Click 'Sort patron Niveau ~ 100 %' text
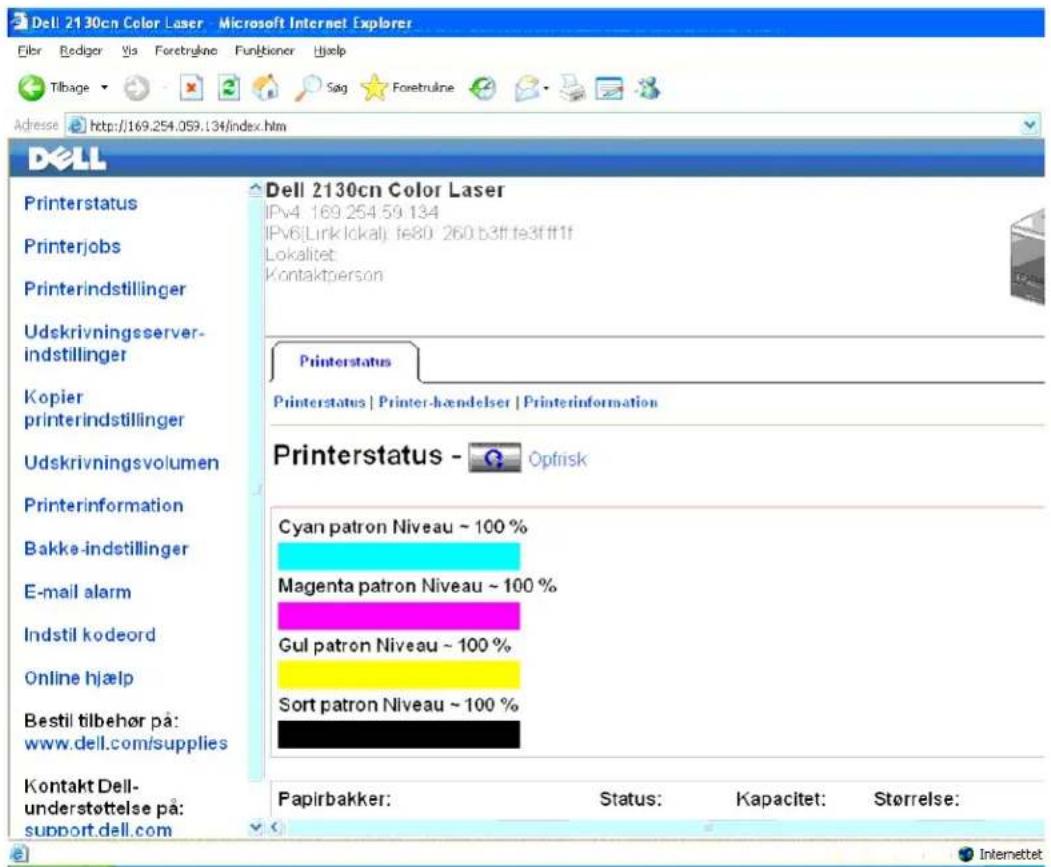1051x867 pixels. coord(398,705)
